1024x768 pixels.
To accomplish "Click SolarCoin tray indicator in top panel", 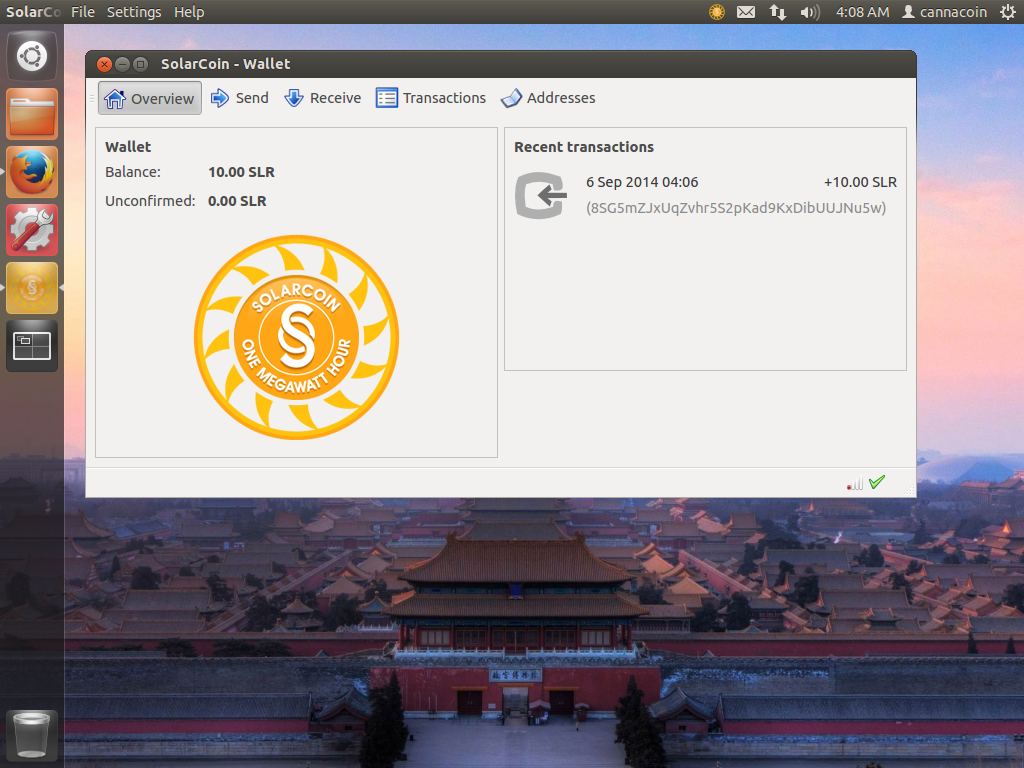I will coord(717,12).
